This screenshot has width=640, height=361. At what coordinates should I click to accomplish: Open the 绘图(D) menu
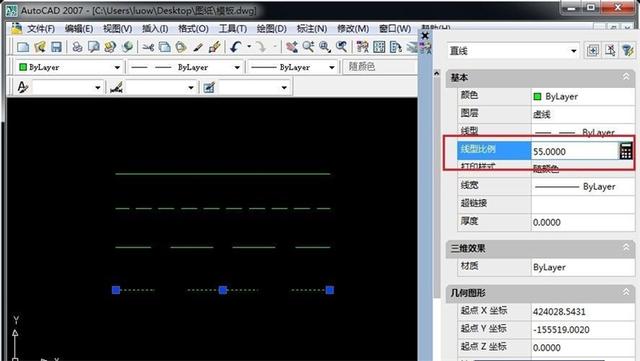(x=271, y=29)
